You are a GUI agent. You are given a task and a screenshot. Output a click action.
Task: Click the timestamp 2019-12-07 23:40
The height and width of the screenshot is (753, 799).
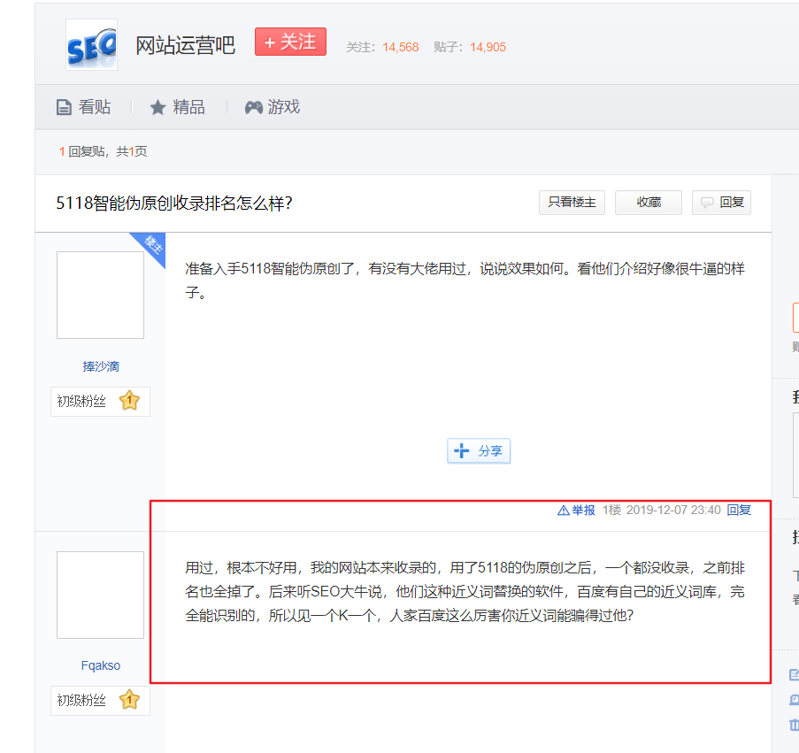point(673,510)
